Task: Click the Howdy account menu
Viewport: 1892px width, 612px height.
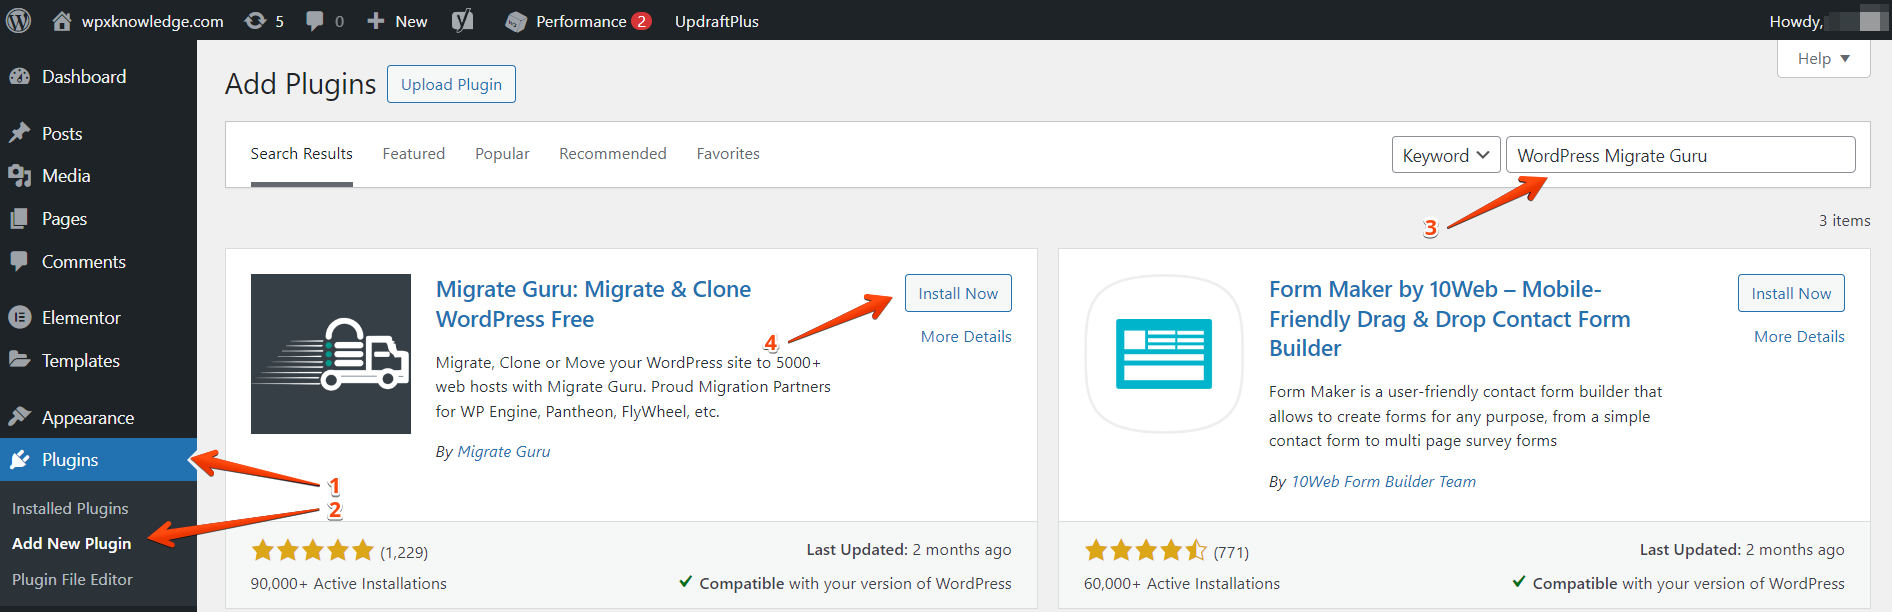Action: click(x=1826, y=21)
